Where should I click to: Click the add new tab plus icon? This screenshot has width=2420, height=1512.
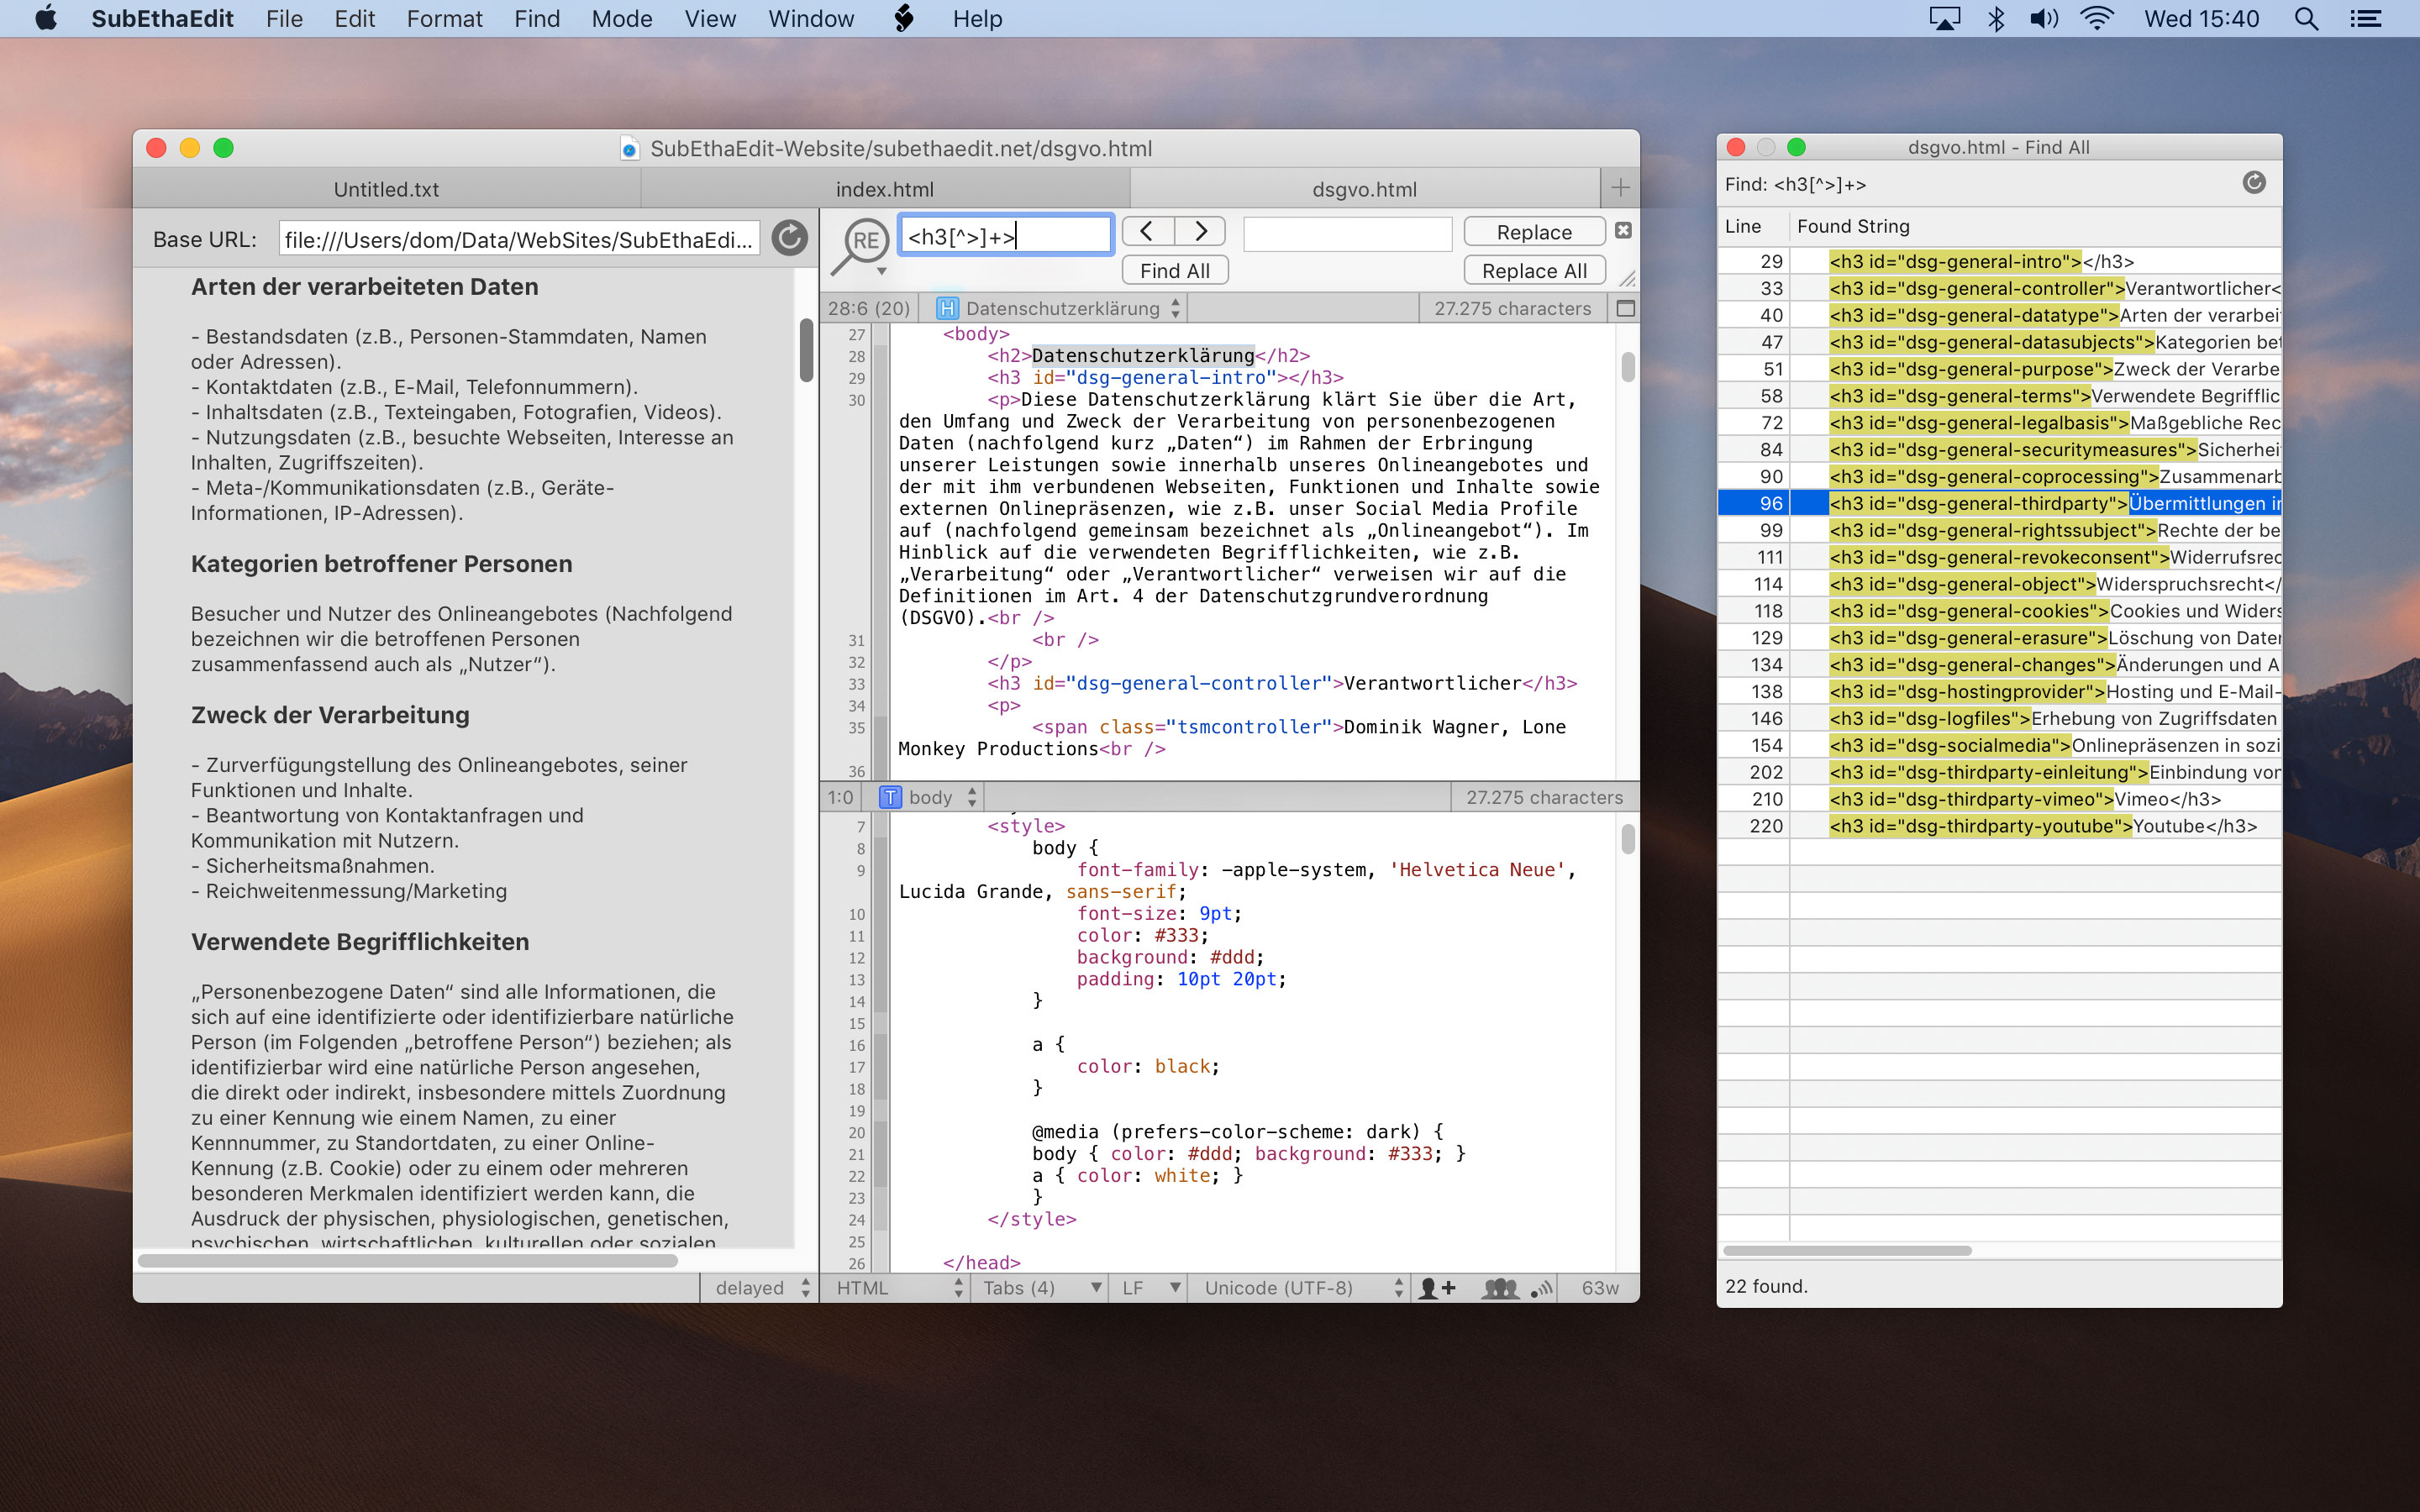(x=1617, y=188)
